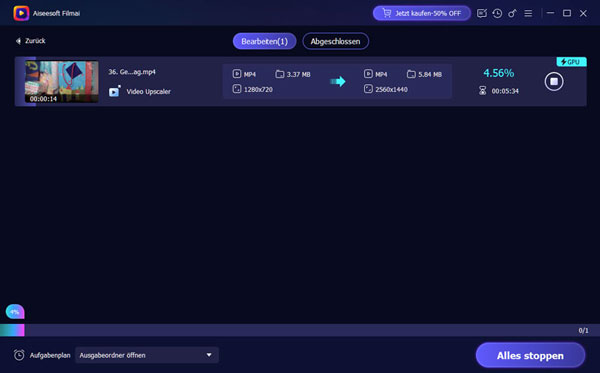Screen dimensions: 600x373
Task: Open the Aufgabenplan clock icon
Action: point(19,355)
